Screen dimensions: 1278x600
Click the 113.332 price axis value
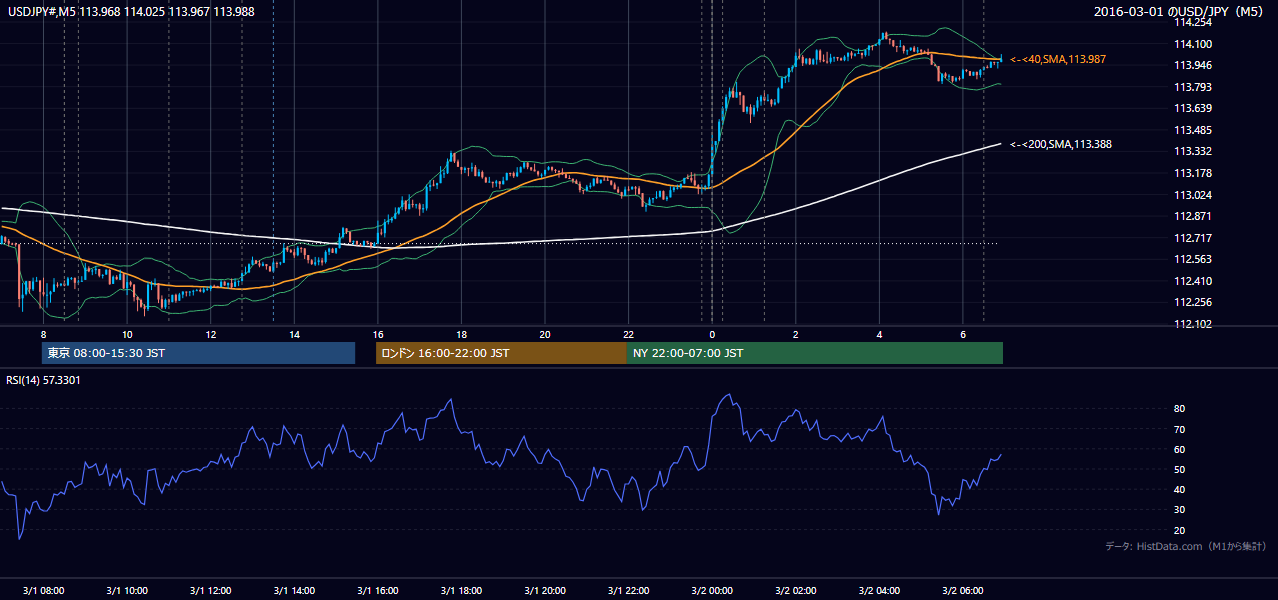point(1194,151)
